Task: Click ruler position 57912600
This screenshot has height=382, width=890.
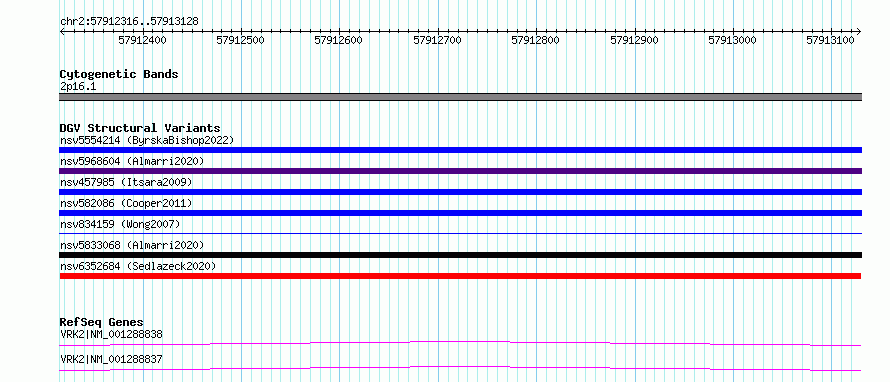Action: tap(339, 40)
